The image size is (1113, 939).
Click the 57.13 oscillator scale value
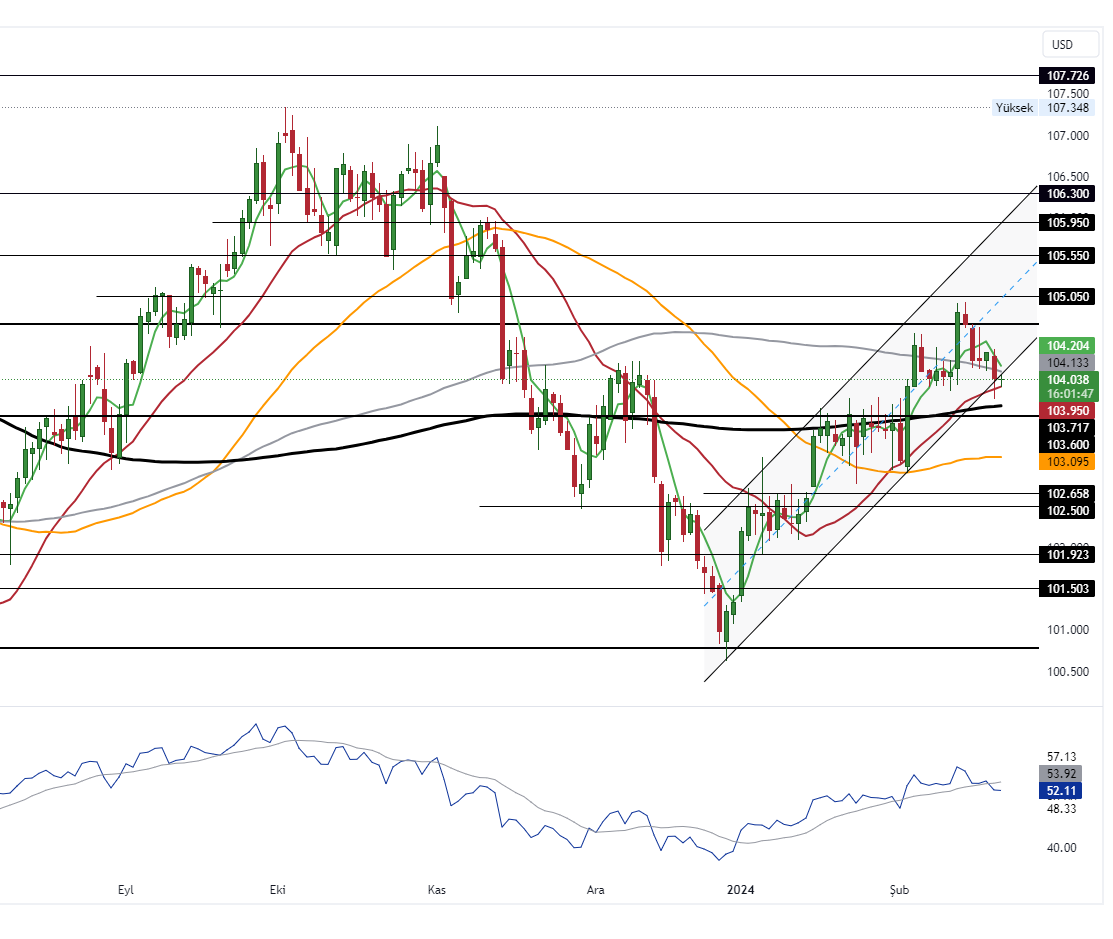1061,757
